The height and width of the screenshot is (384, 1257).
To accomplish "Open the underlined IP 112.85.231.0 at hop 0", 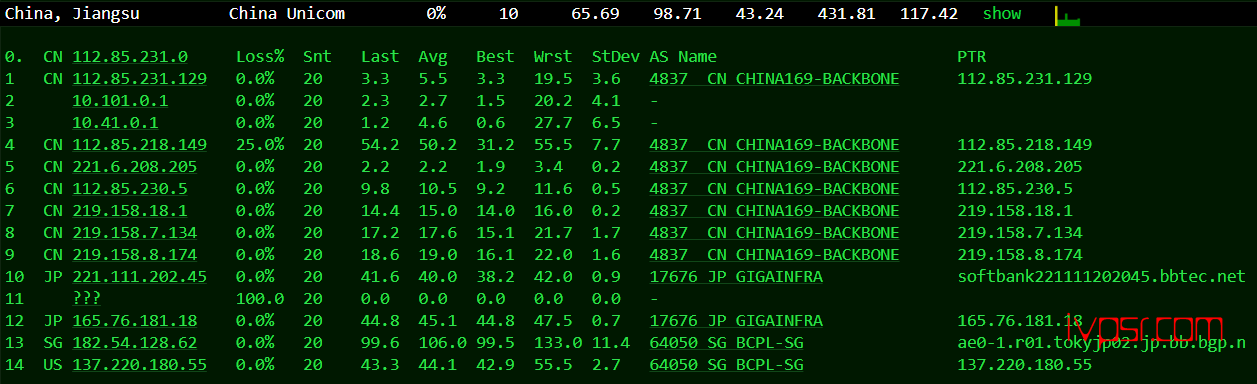I will pyautogui.click(x=130, y=57).
